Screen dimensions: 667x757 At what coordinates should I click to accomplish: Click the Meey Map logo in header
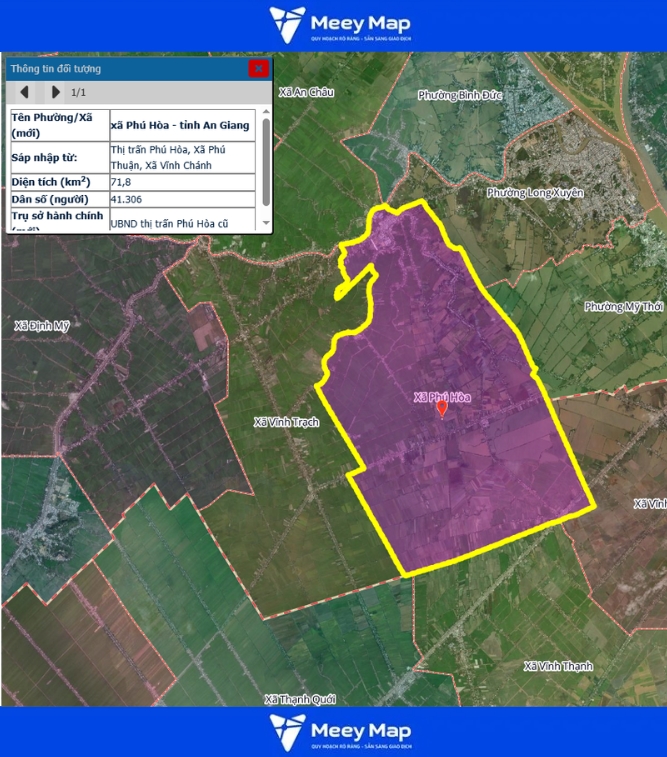coord(339,26)
